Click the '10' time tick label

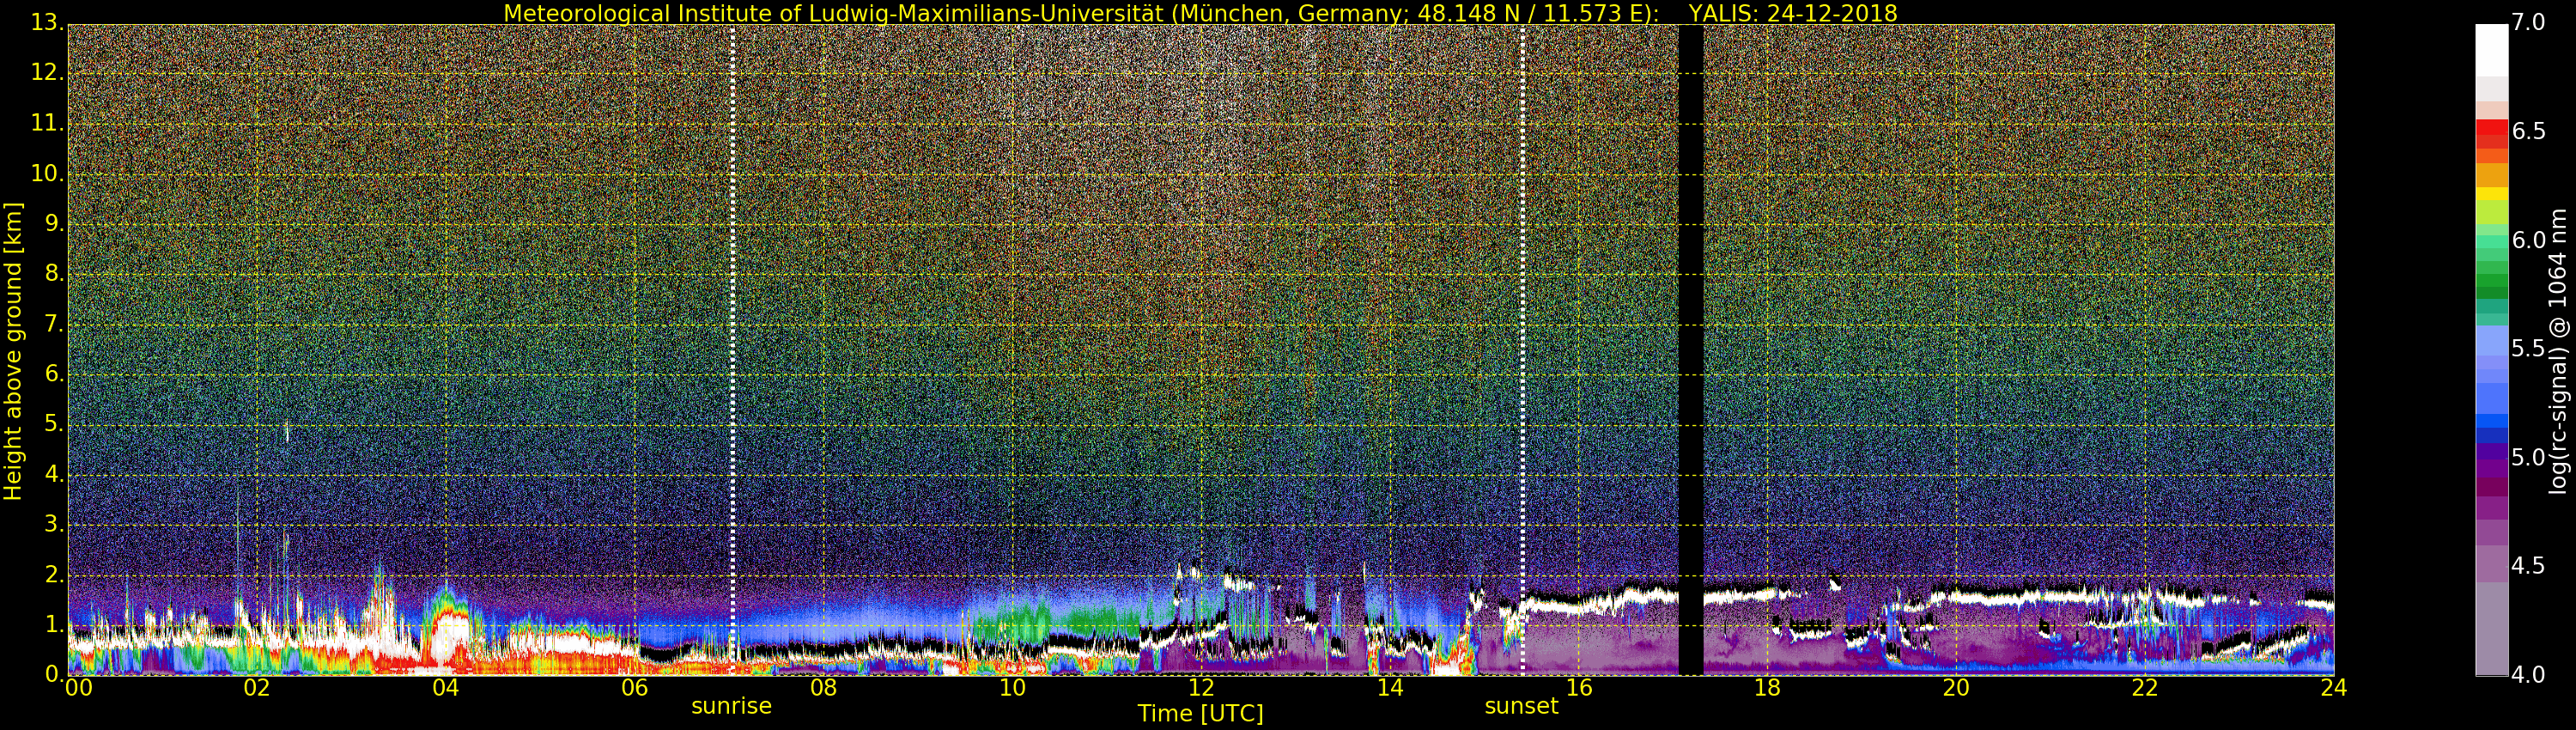point(1012,688)
